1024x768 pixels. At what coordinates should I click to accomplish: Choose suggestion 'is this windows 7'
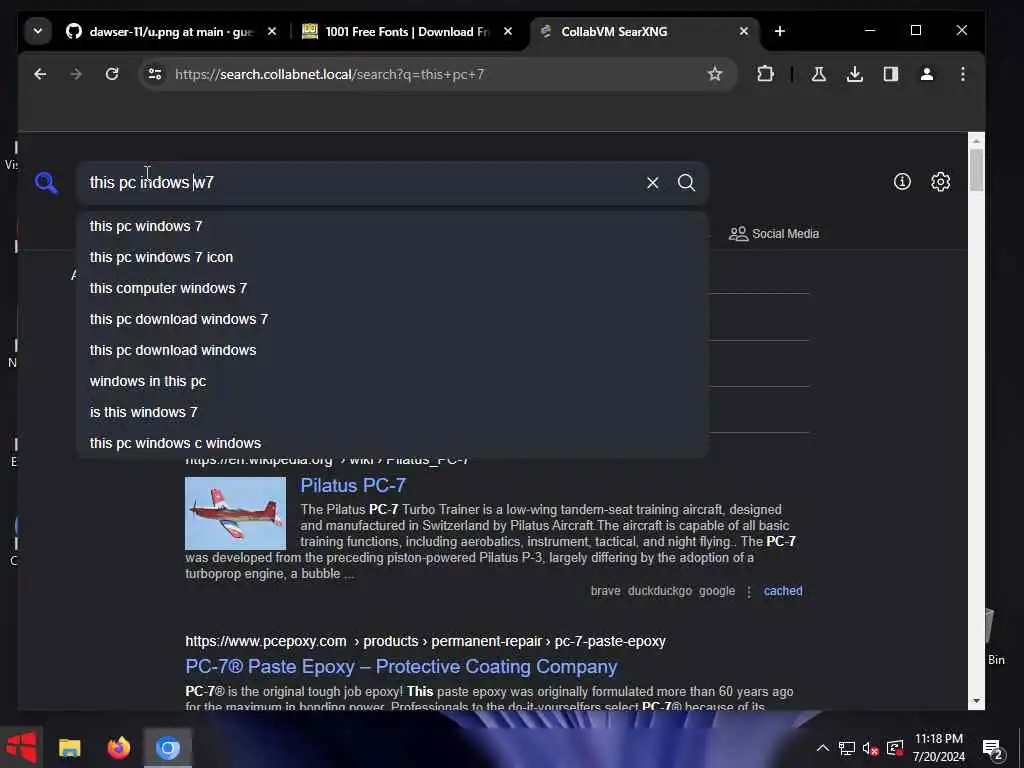(x=392, y=412)
